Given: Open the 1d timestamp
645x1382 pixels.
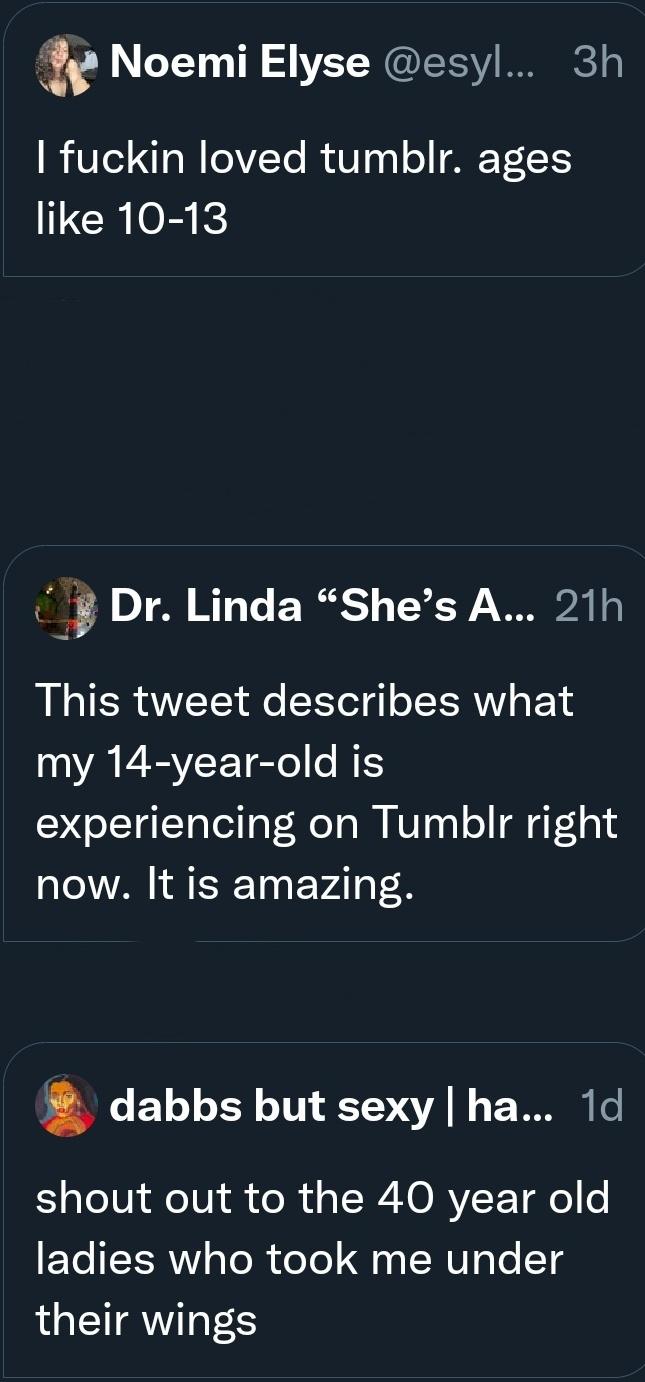Looking at the screenshot, I should (601, 1106).
